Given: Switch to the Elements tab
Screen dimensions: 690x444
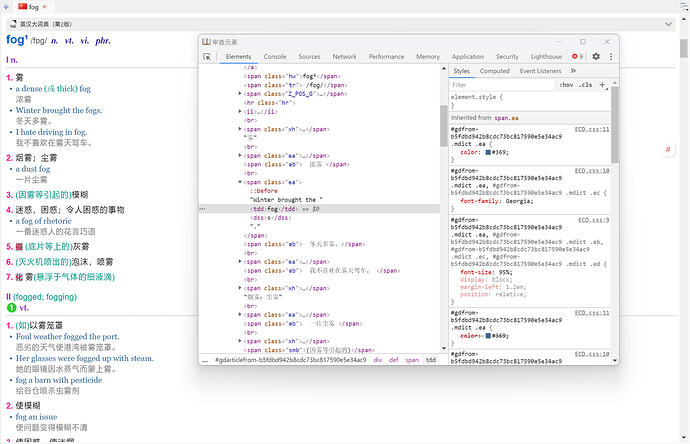Looking at the screenshot, I should [x=238, y=57].
